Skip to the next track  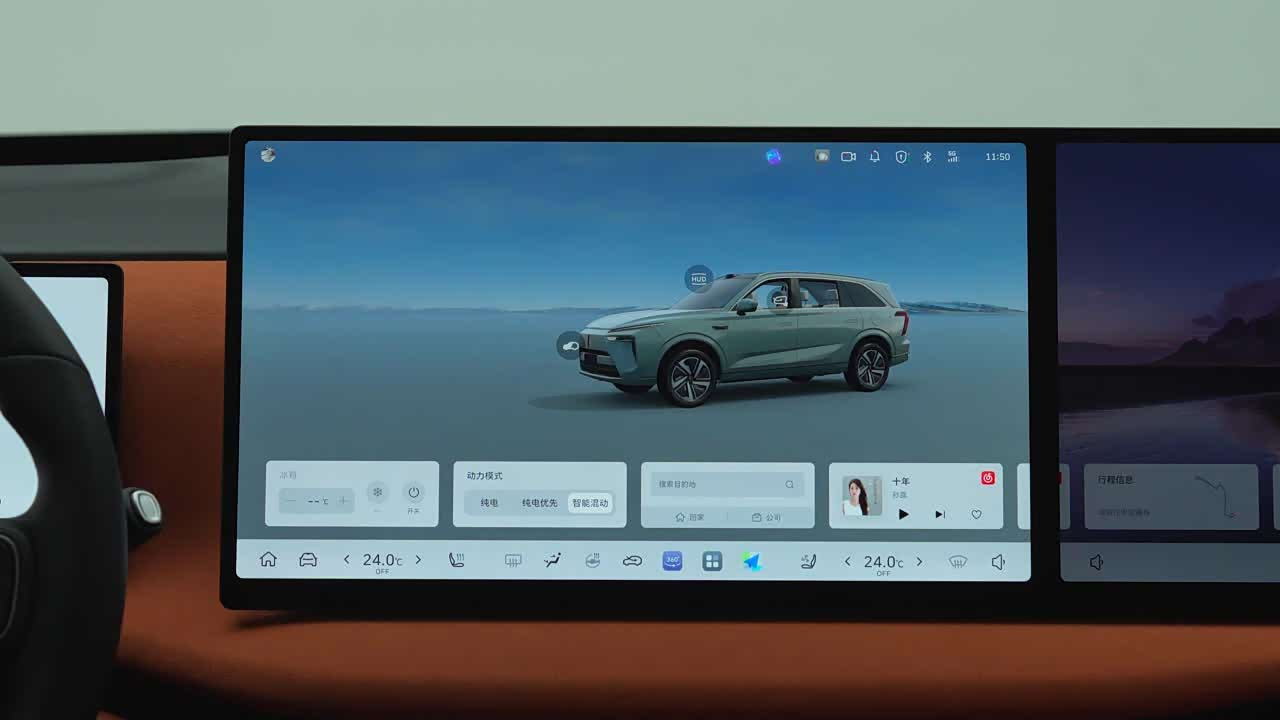[x=940, y=514]
